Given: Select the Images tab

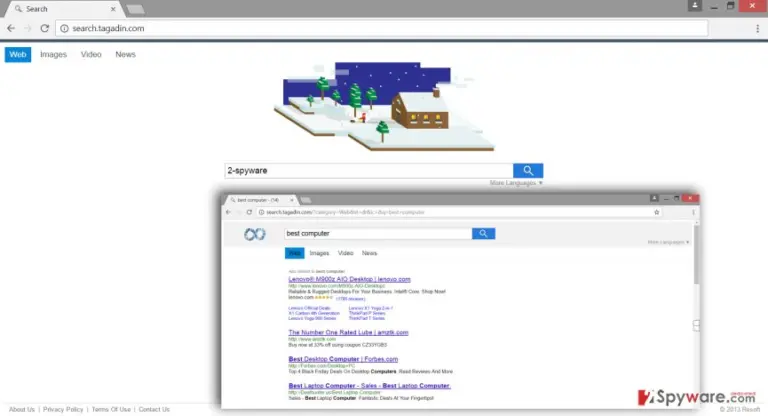Looking at the screenshot, I should tap(53, 54).
